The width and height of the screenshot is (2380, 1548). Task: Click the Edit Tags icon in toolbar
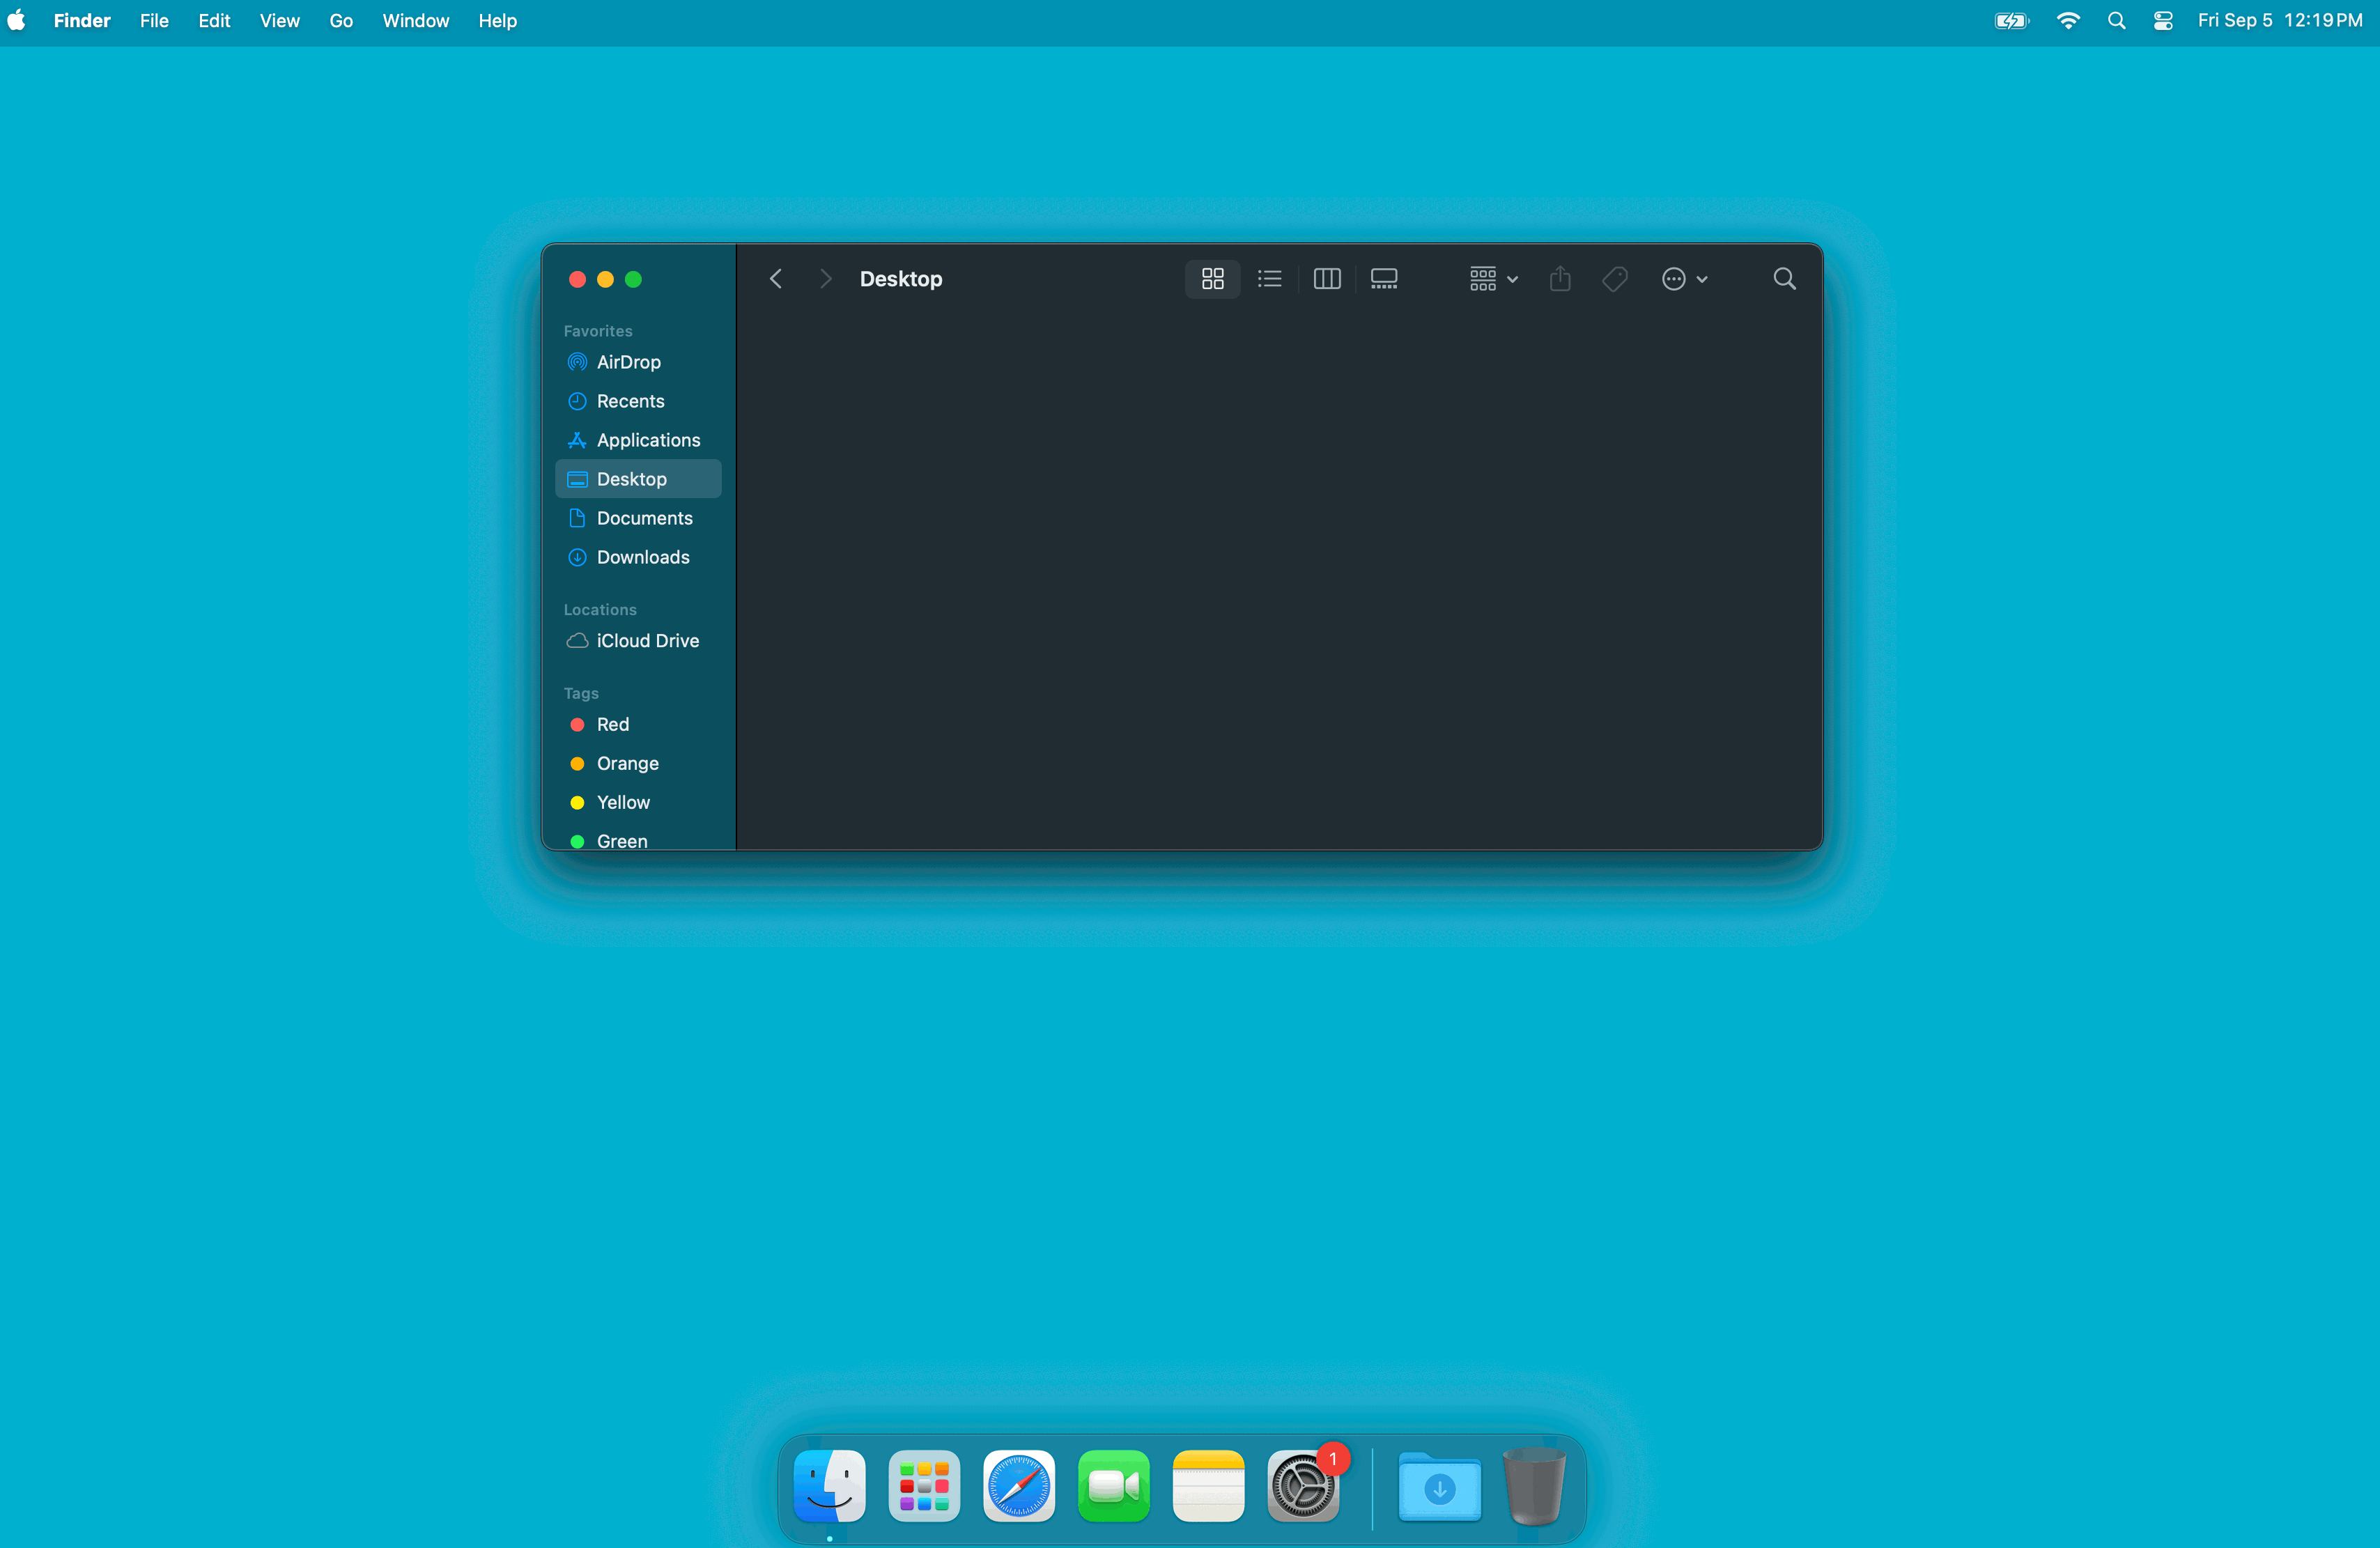1614,279
